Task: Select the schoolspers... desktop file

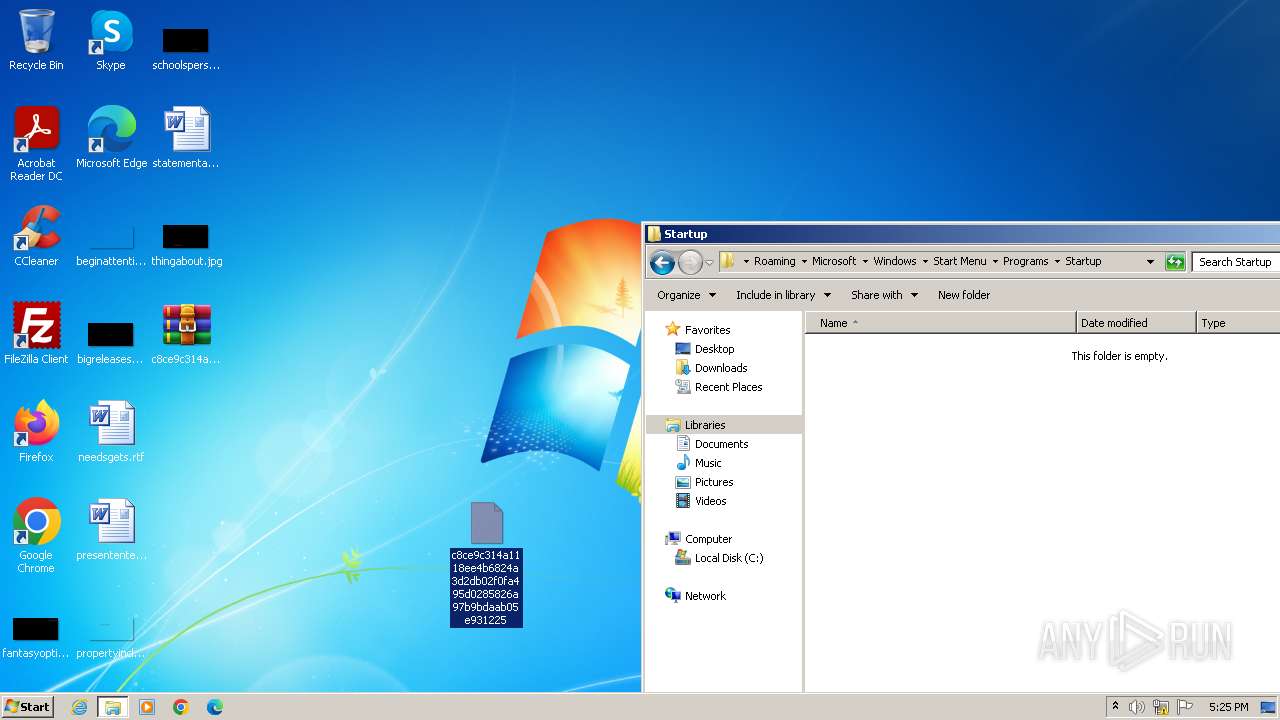Action: tap(186, 48)
